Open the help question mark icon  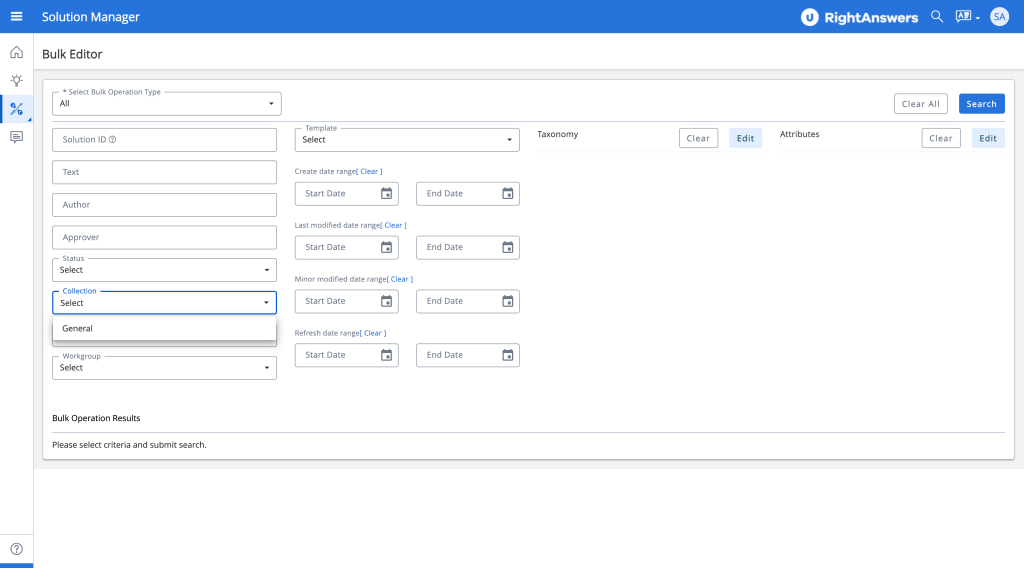(x=16, y=549)
